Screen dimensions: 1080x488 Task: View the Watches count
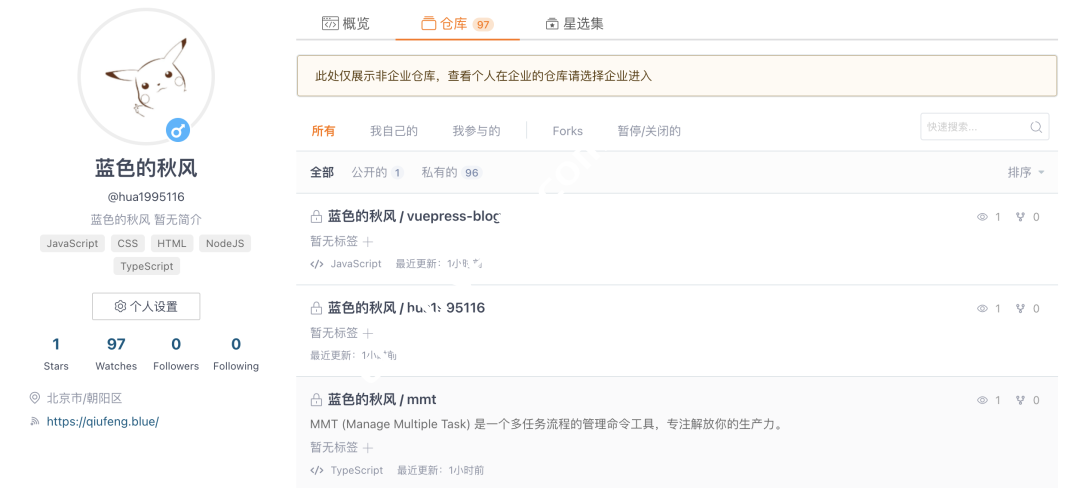(x=116, y=354)
